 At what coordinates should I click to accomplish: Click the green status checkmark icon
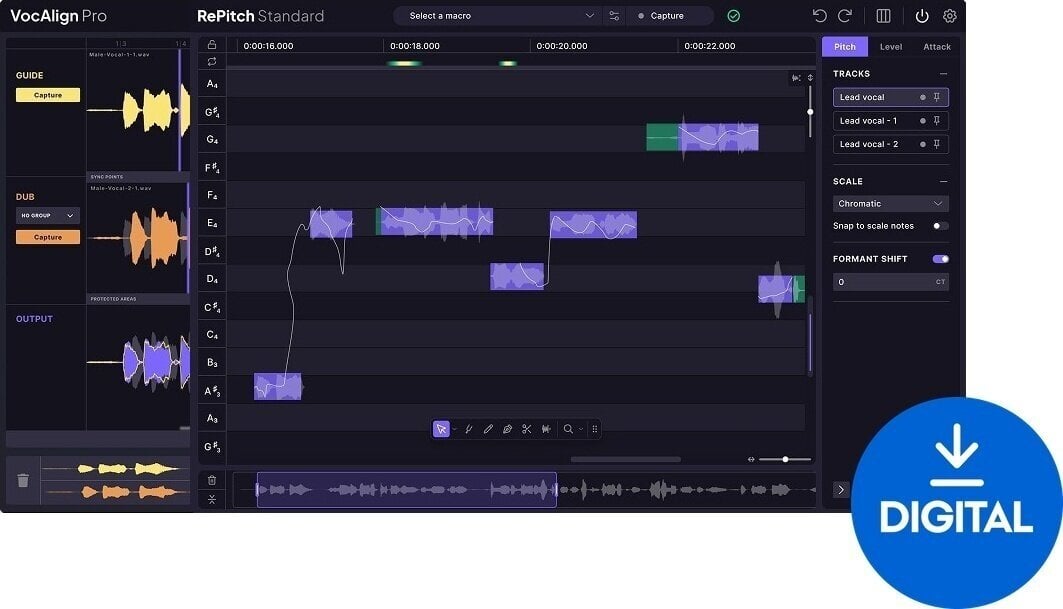point(734,16)
